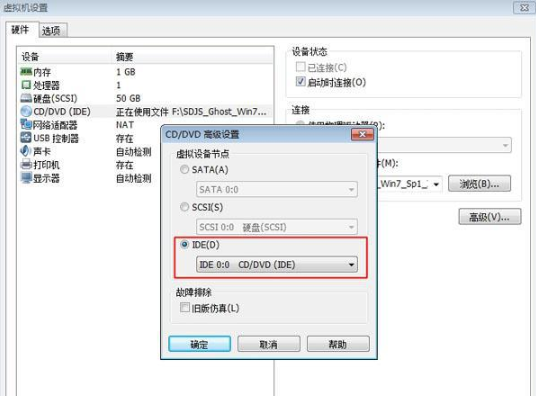The image size is (536, 396).
Task: Select the memory (内存) device icon
Action: point(26,71)
